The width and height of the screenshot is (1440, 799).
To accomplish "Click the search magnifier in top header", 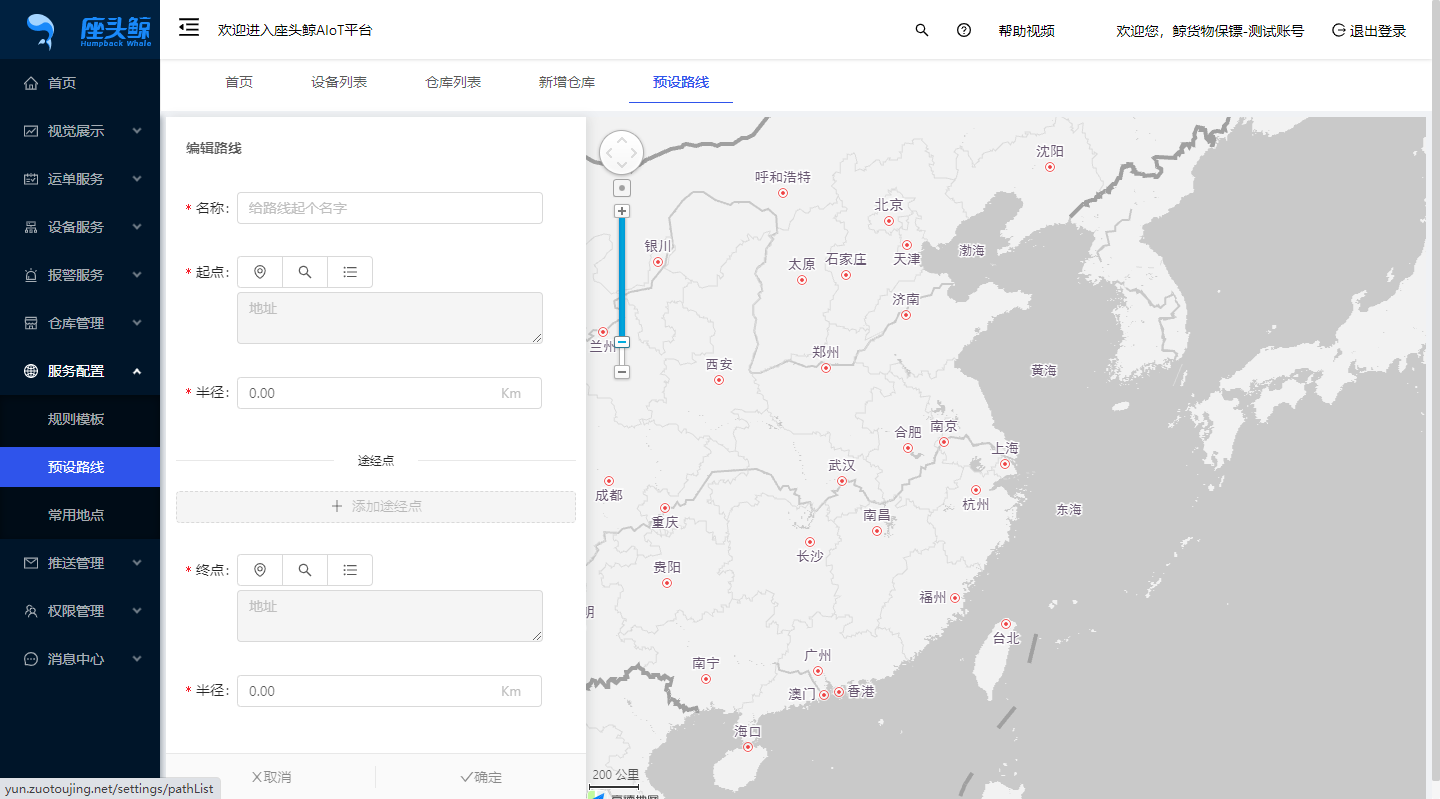I will (x=922, y=30).
